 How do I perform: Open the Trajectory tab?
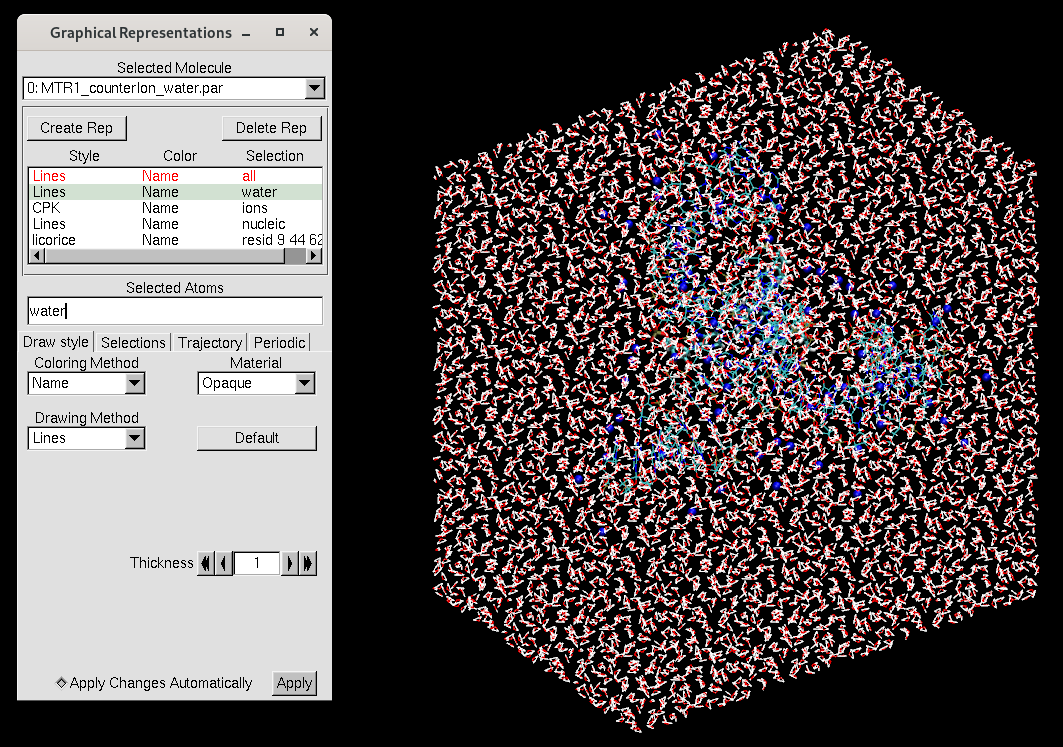click(x=210, y=342)
